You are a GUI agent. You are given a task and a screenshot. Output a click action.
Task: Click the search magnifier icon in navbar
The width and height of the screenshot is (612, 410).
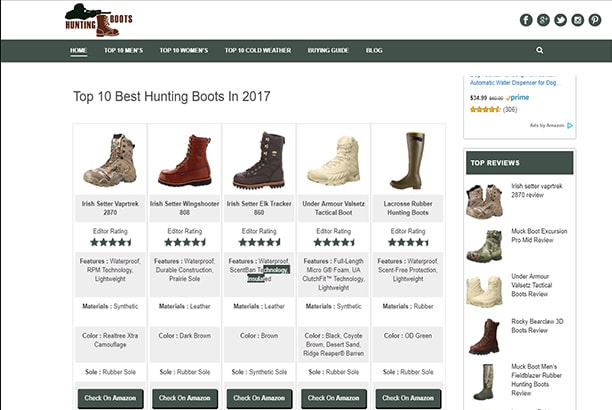539,50
